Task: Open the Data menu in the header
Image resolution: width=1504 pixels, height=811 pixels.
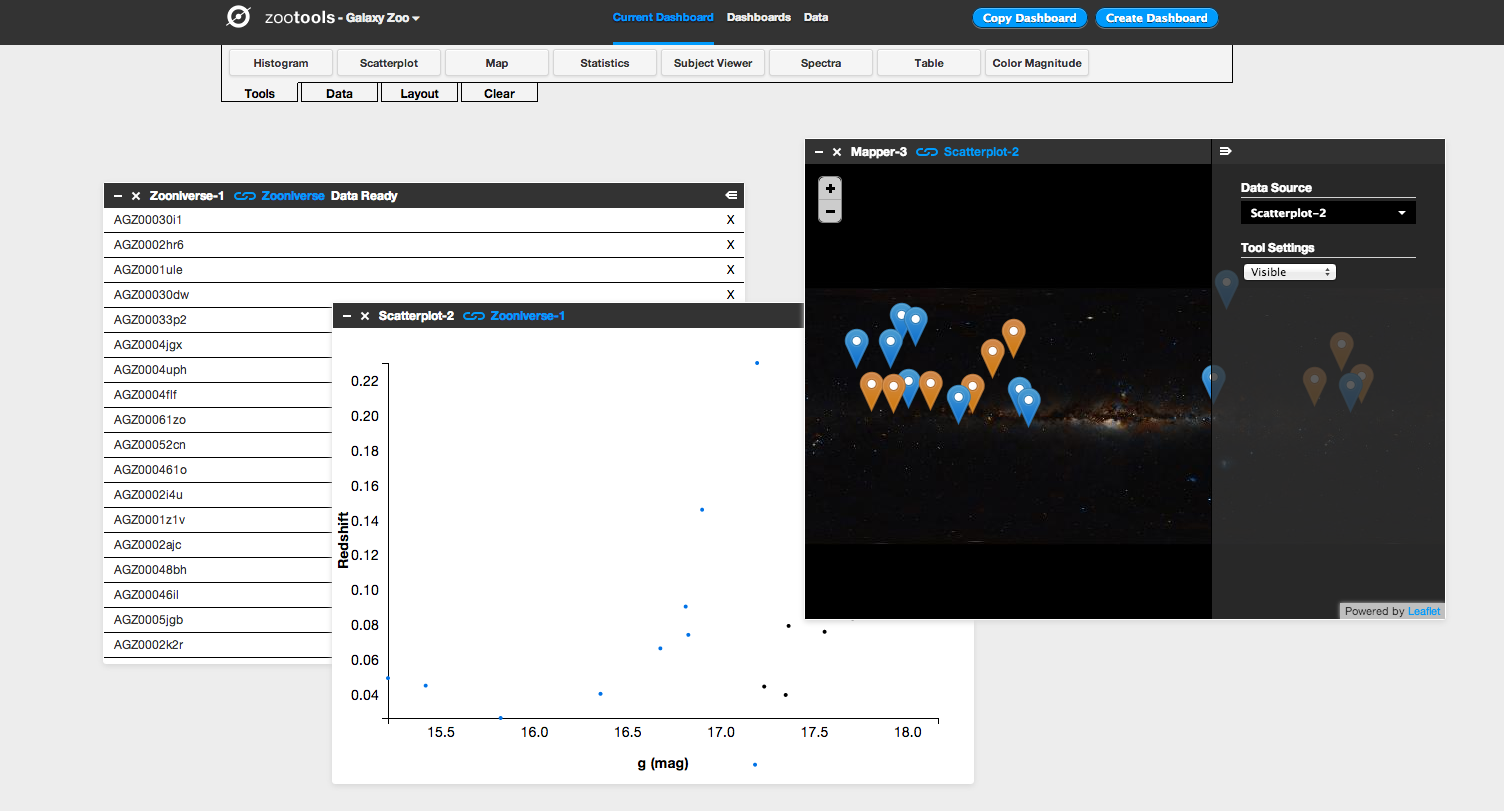Action: coord(816,17)
